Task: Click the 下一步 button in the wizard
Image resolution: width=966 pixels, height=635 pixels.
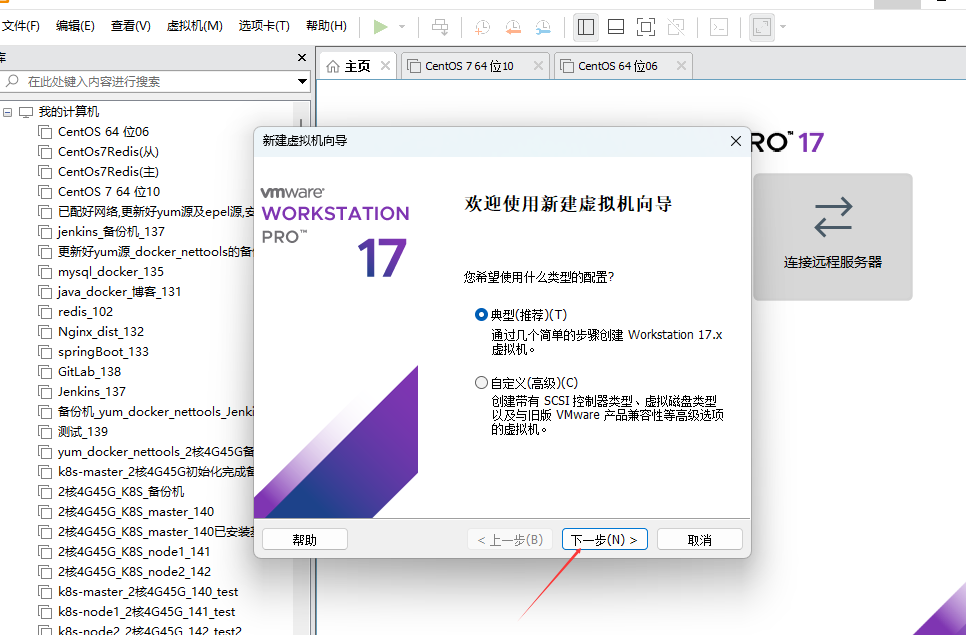Action: click(x=604, y=538)
